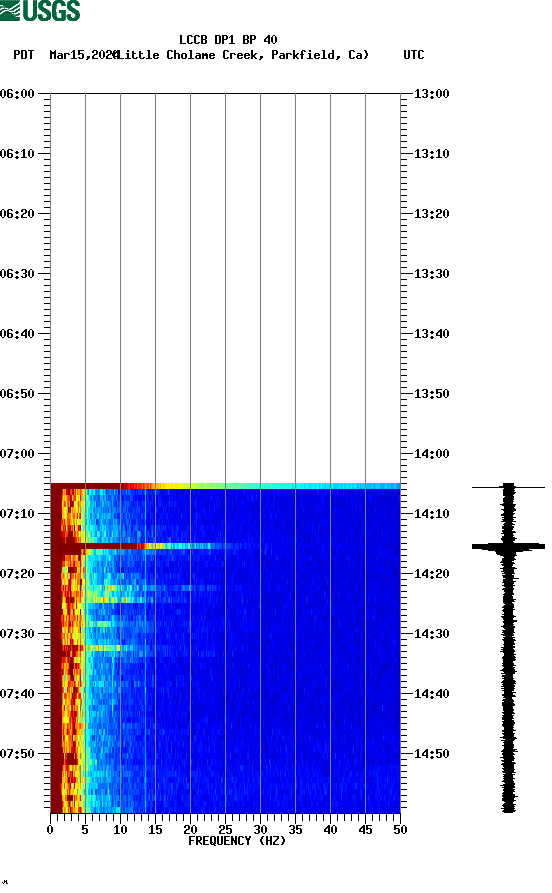Click the '13:30' UTC time label

pyautogui.click(x=431, y=274)
